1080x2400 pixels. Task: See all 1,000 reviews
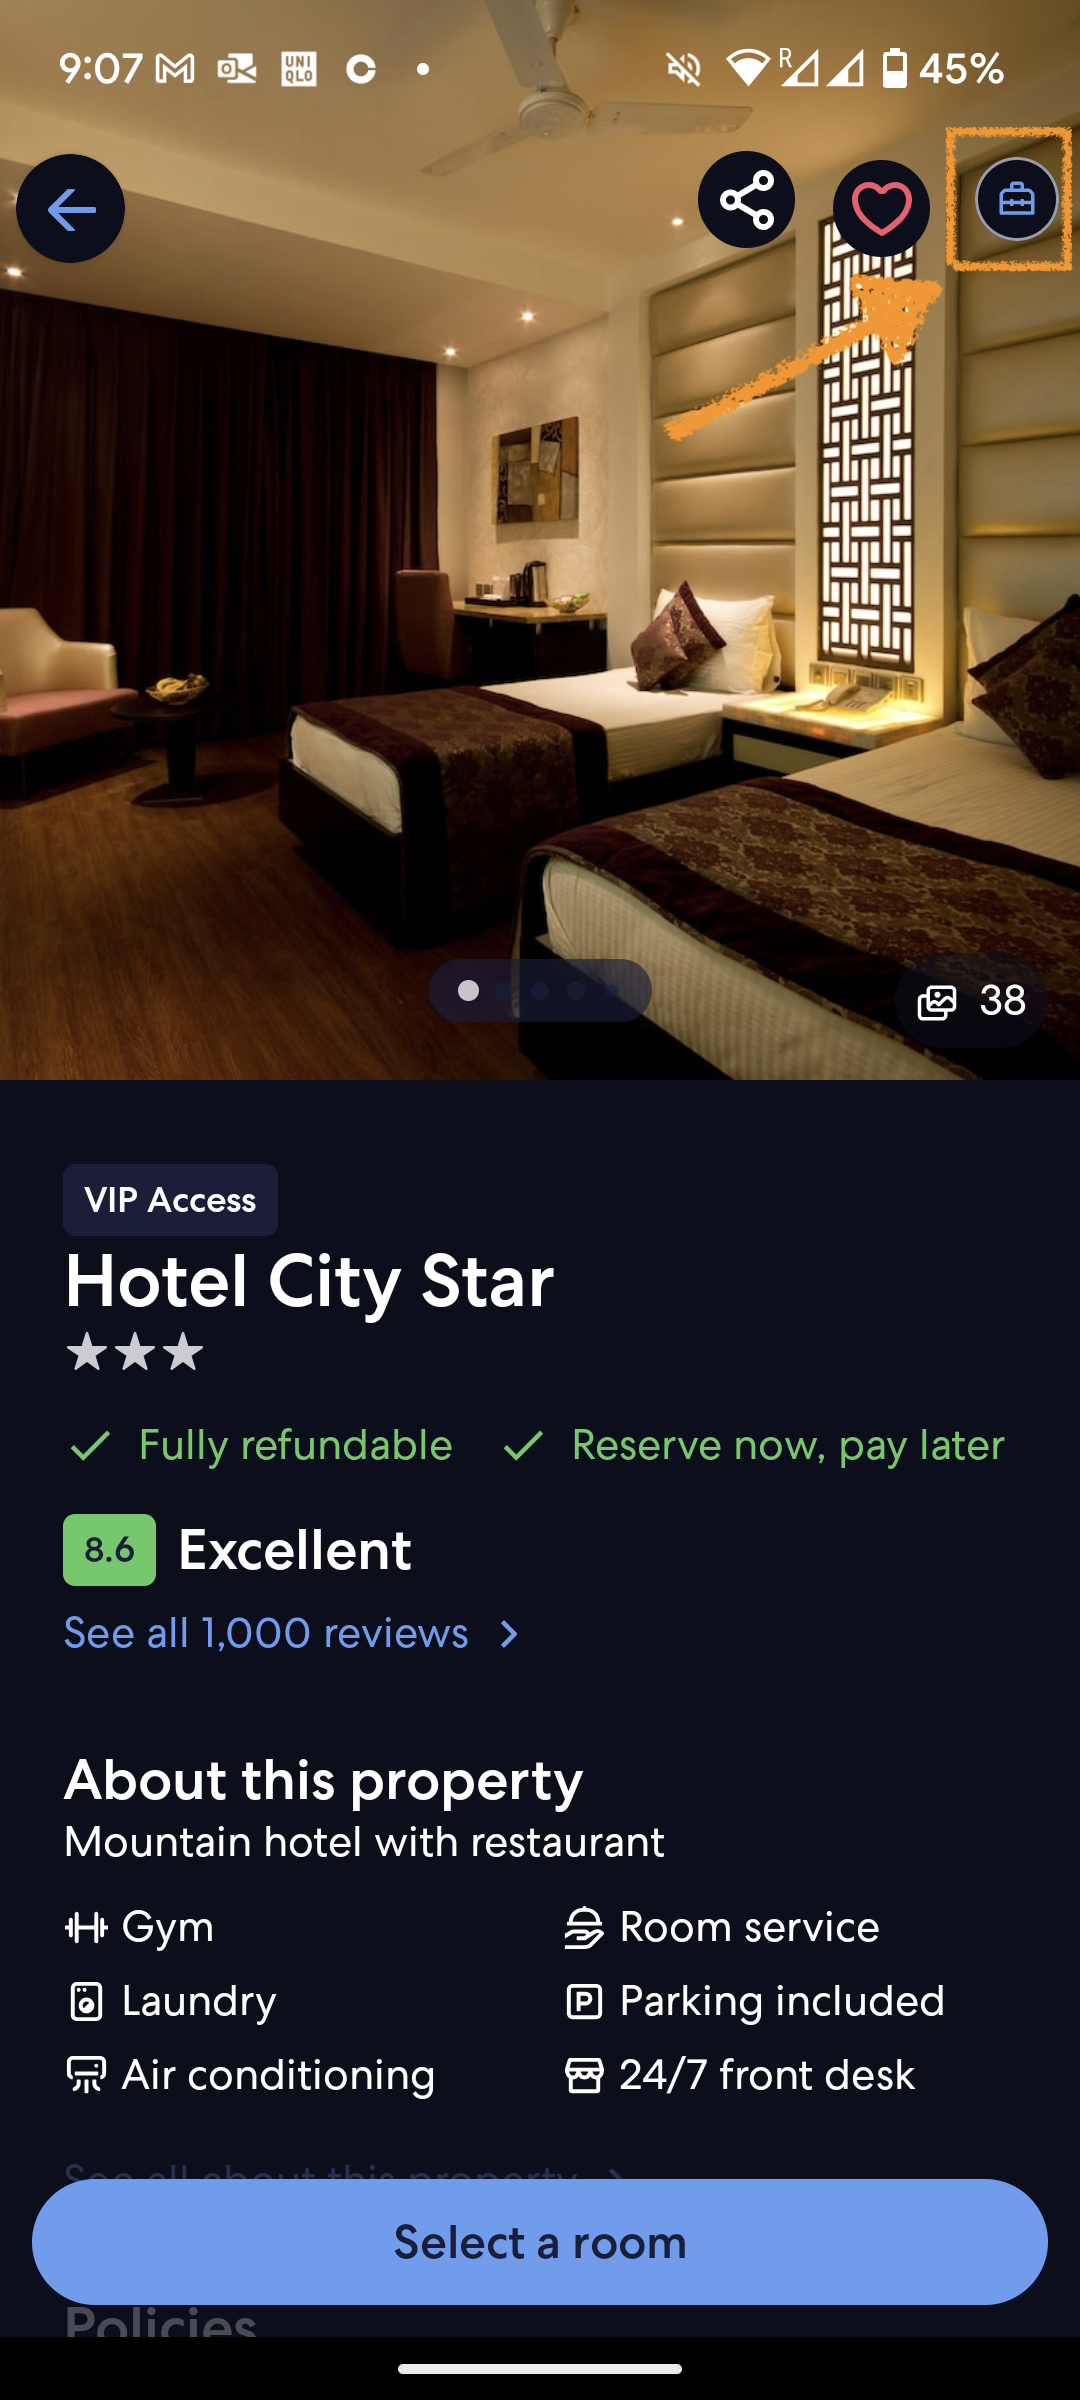(x=266, y=1633)
